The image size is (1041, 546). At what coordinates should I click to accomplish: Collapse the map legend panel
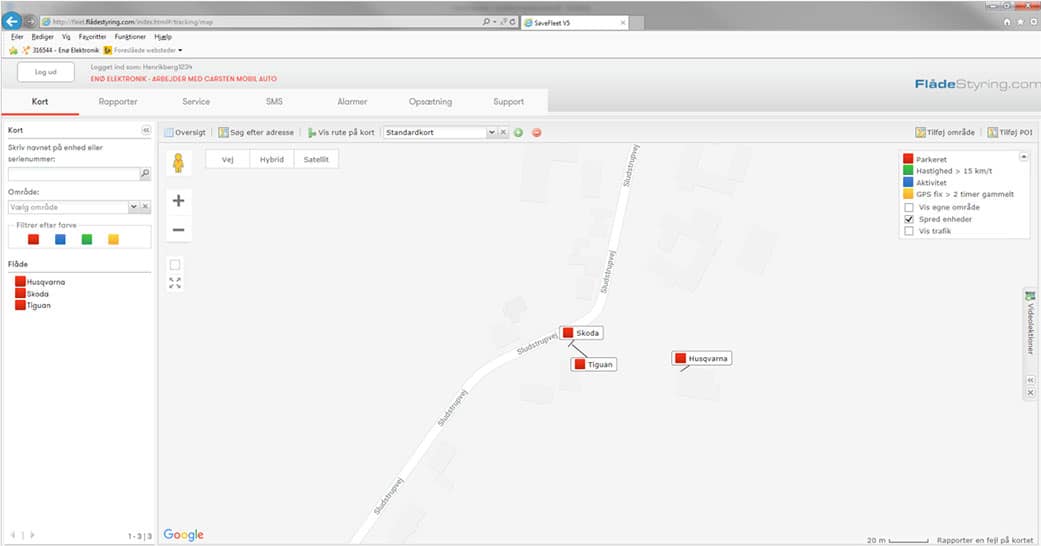(1023, 157)
